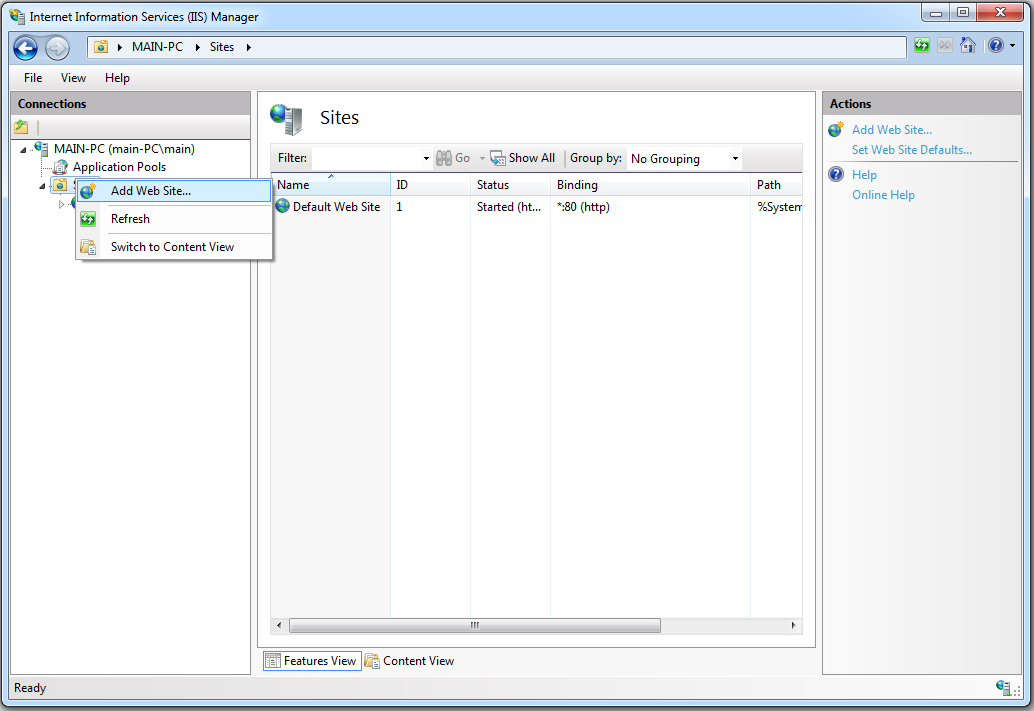Viewport: 1034px width, 711px height.
Task: Click the Online Help link in Actions panel
Action: (883, 194)
